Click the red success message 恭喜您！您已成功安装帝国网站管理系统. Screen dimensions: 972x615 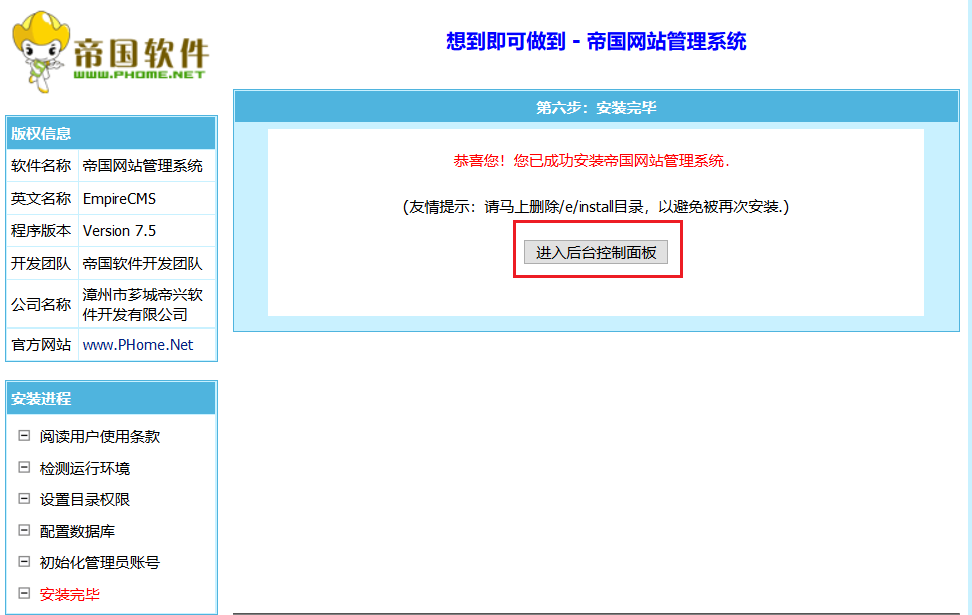592,161
